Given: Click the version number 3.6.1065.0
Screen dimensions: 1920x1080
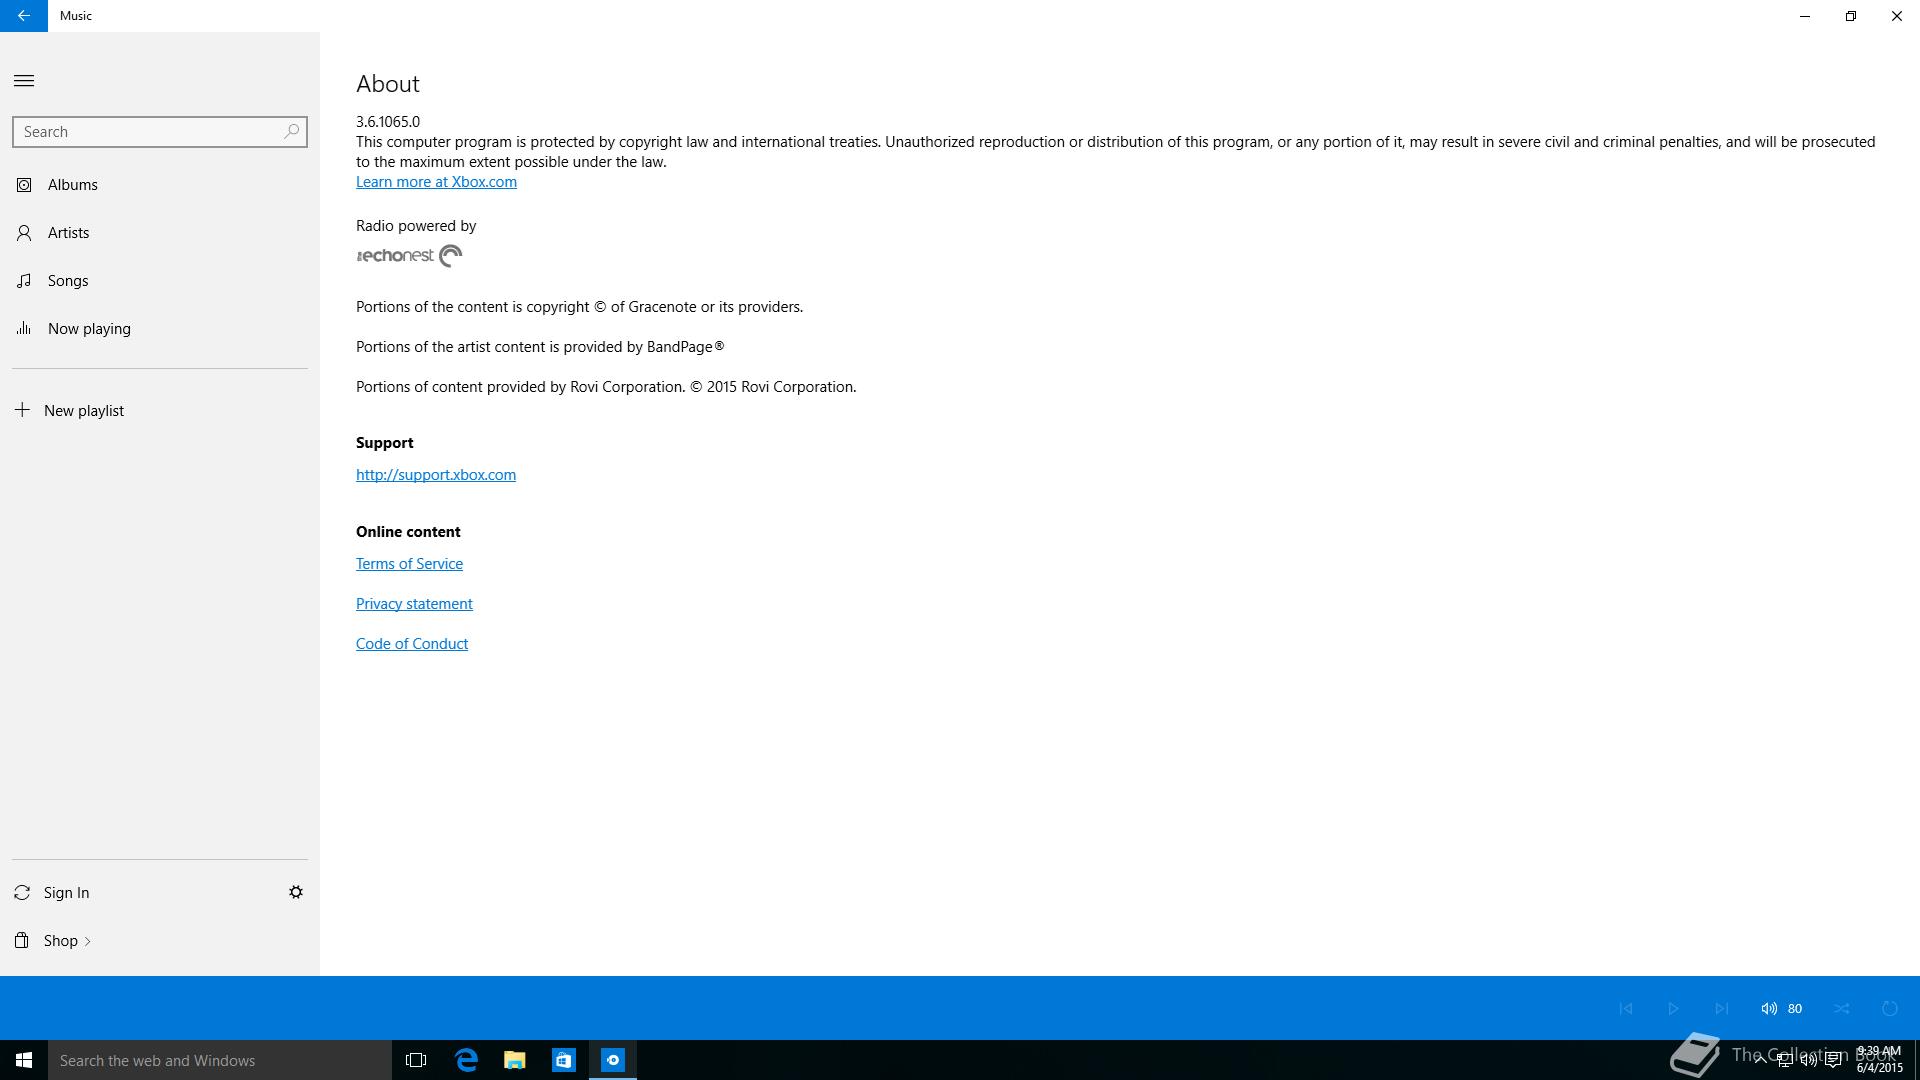Looking at the screenshot, I should click(x=388, y=122).
